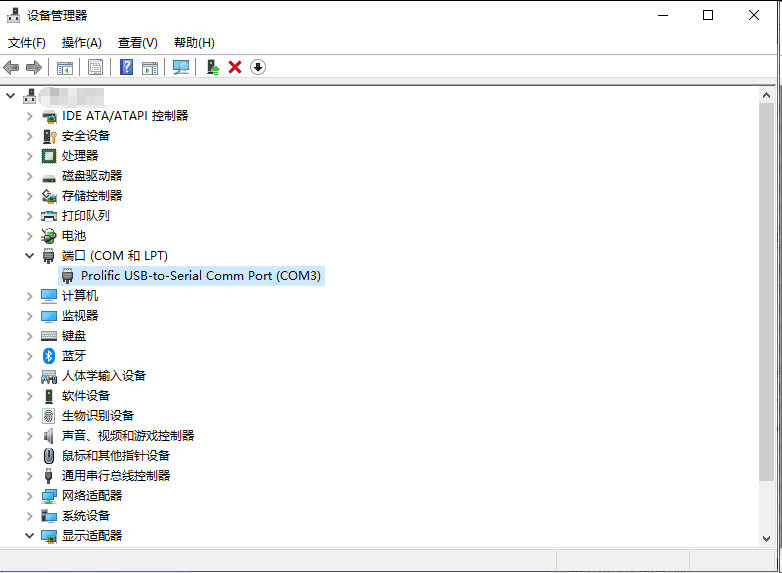This screenshot has height=573, width=782.
Task: Click the 设备管理器 title bar icon
Action: [x=13, y=15]
